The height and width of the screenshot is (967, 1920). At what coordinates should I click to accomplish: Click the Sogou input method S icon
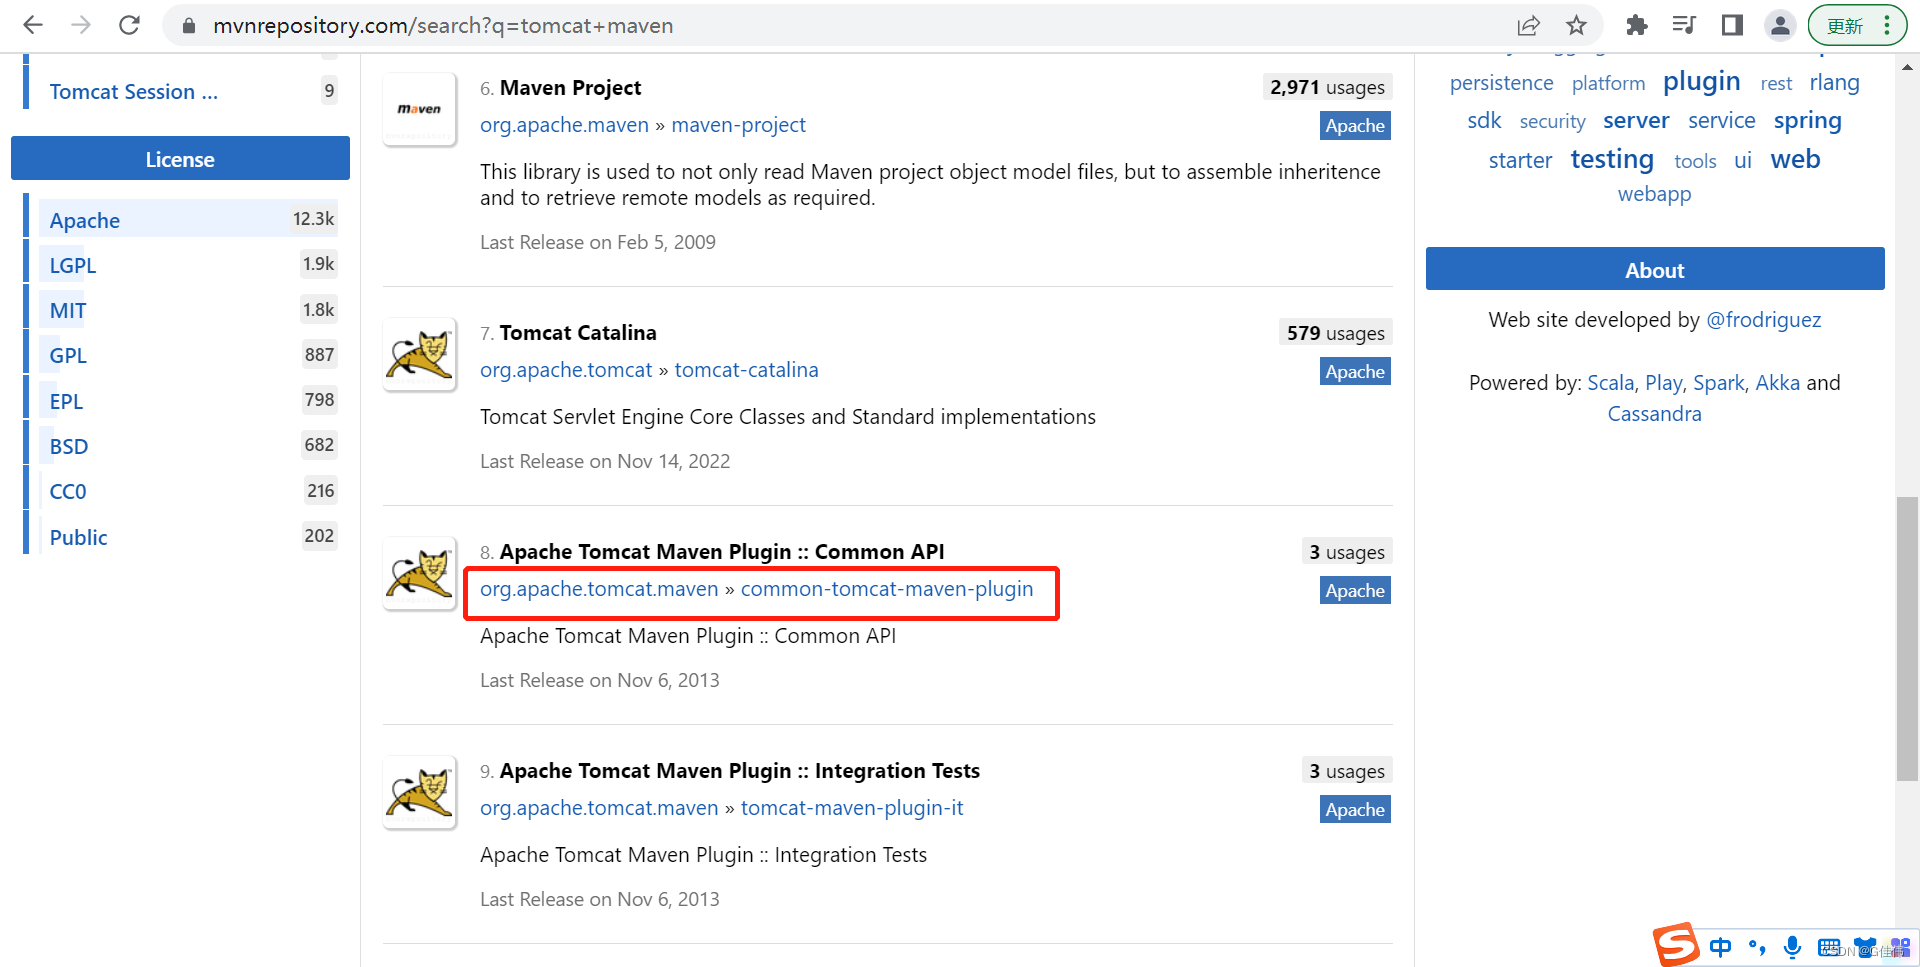point(1676,944)
